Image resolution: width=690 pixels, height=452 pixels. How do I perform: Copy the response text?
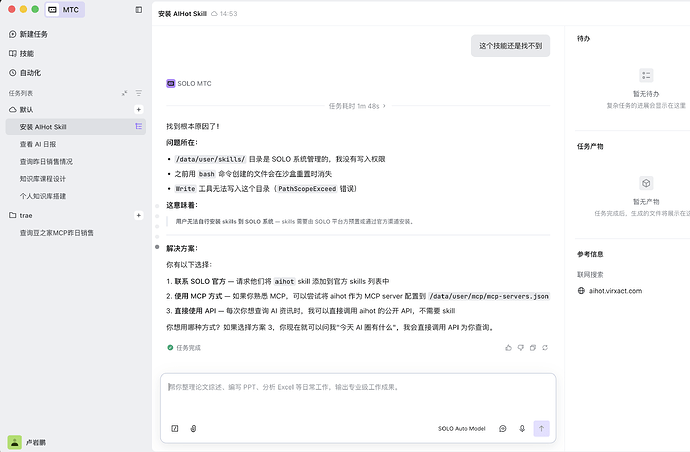pyautogui.click(x=533, y=348)
